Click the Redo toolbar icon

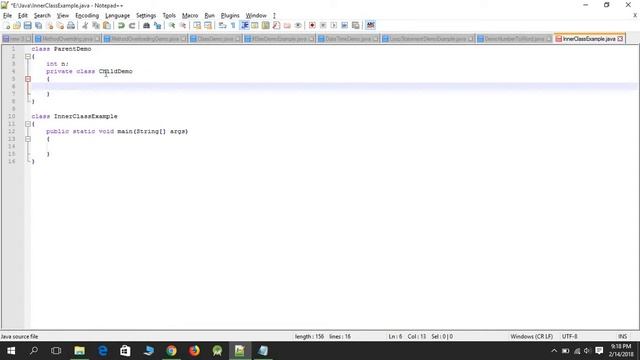[x=132, y=25]
